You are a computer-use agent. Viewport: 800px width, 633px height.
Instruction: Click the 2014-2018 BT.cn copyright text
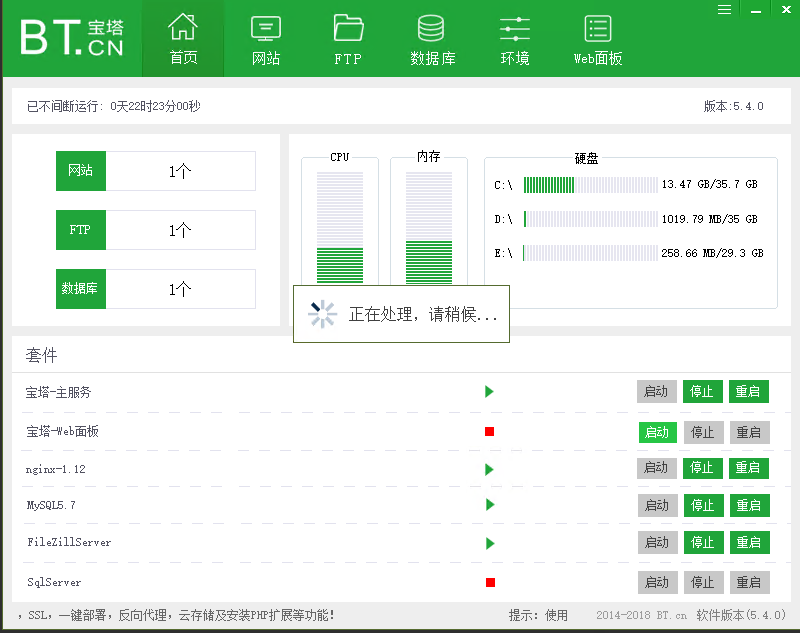(641, 616)
